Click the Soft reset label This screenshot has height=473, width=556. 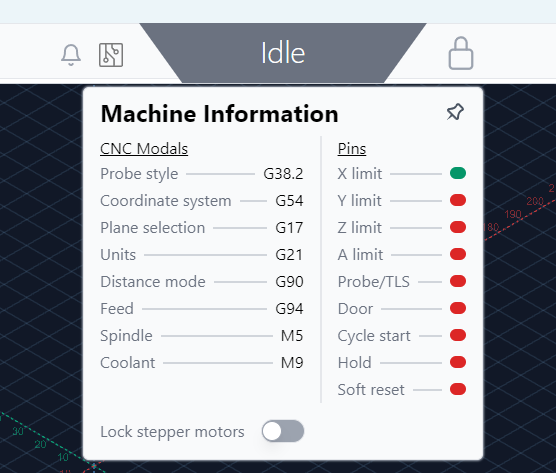coord(371,390)
